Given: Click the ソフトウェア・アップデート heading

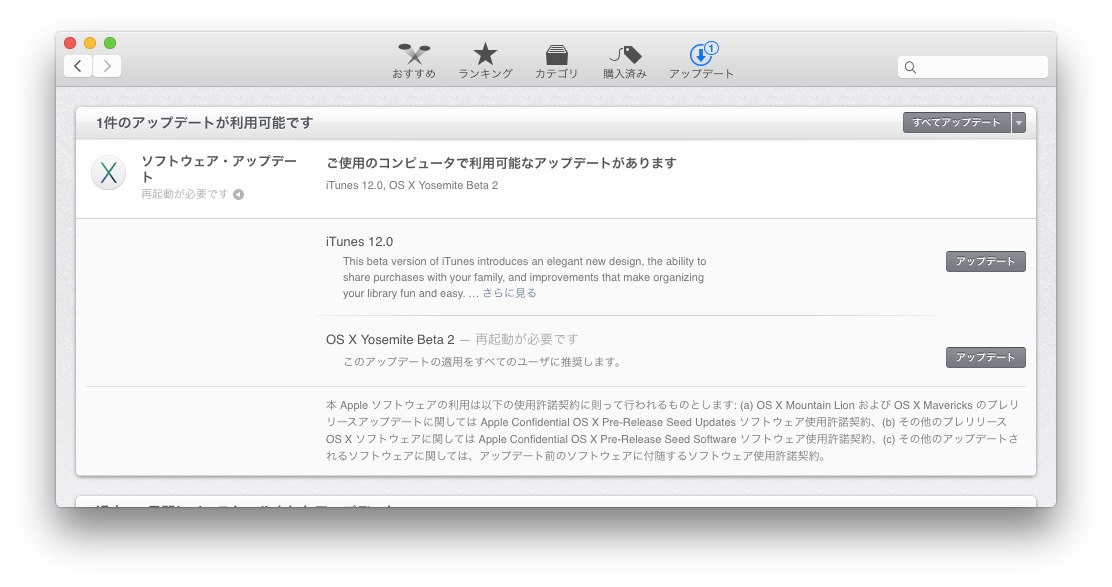Looking at the screenshot, I should [x=219, y=169].
